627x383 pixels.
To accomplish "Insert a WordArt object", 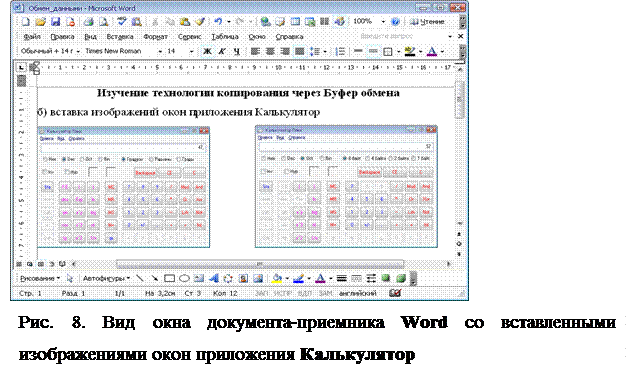I will pyautogui.click(x=214, y=278).
